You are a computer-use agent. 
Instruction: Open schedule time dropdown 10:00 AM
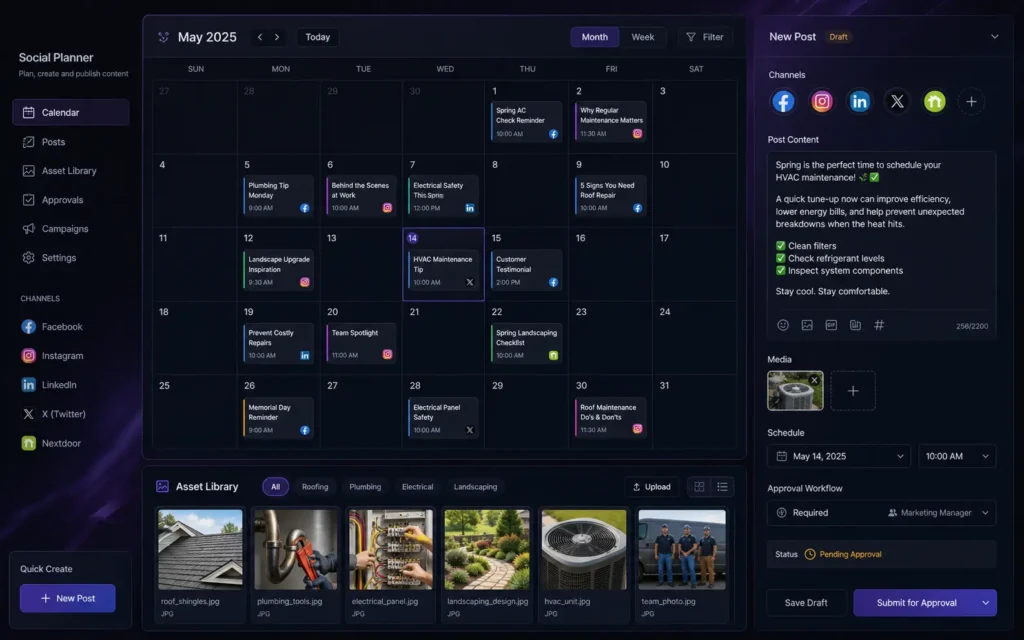[957, 456]
